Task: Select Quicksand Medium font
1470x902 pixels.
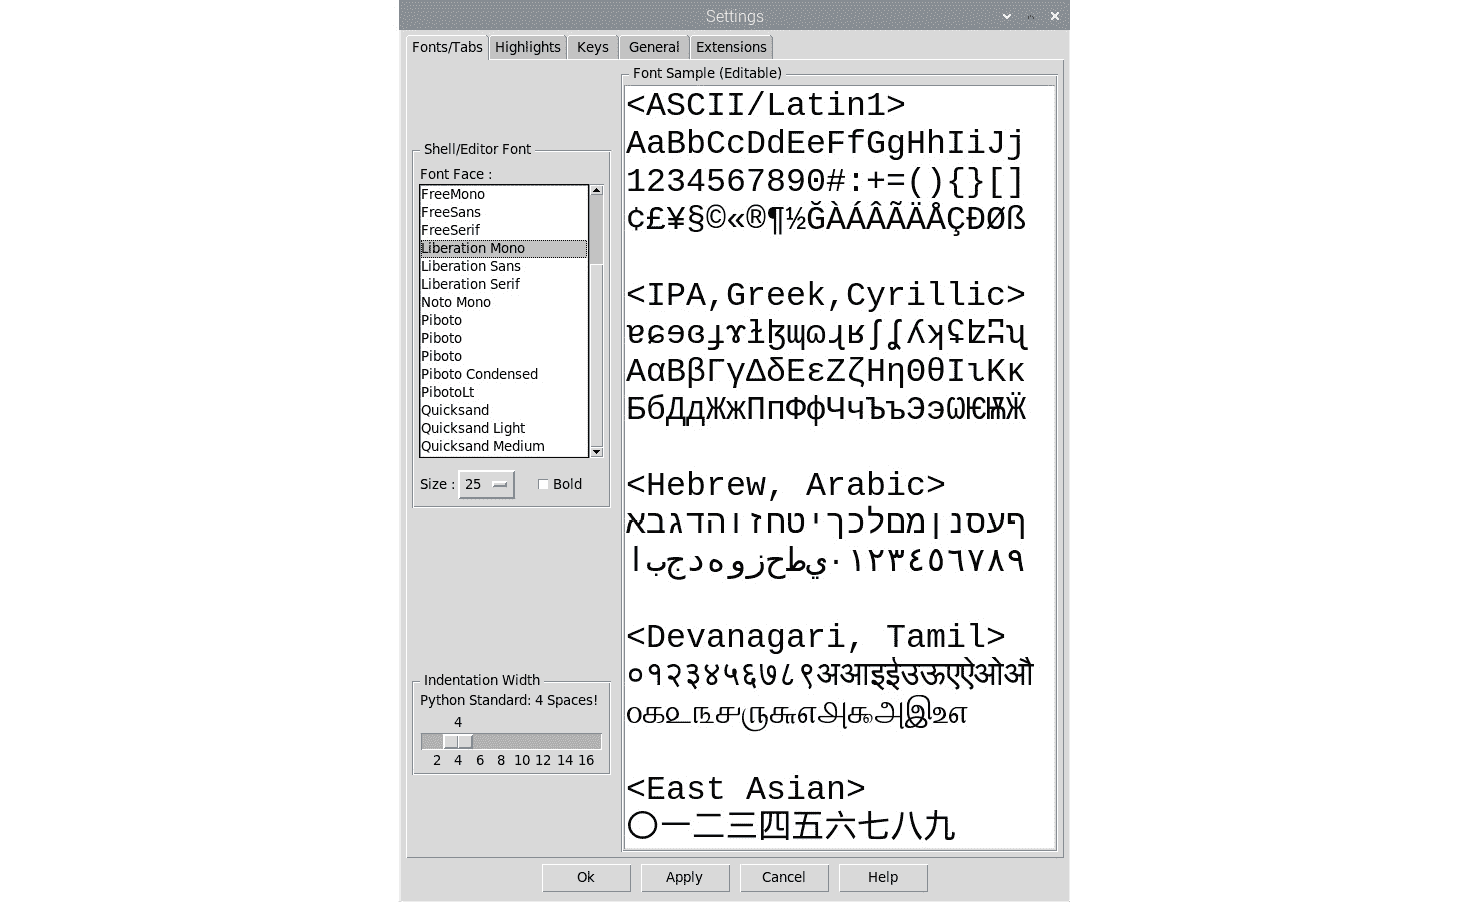Action: click(483, 446)
